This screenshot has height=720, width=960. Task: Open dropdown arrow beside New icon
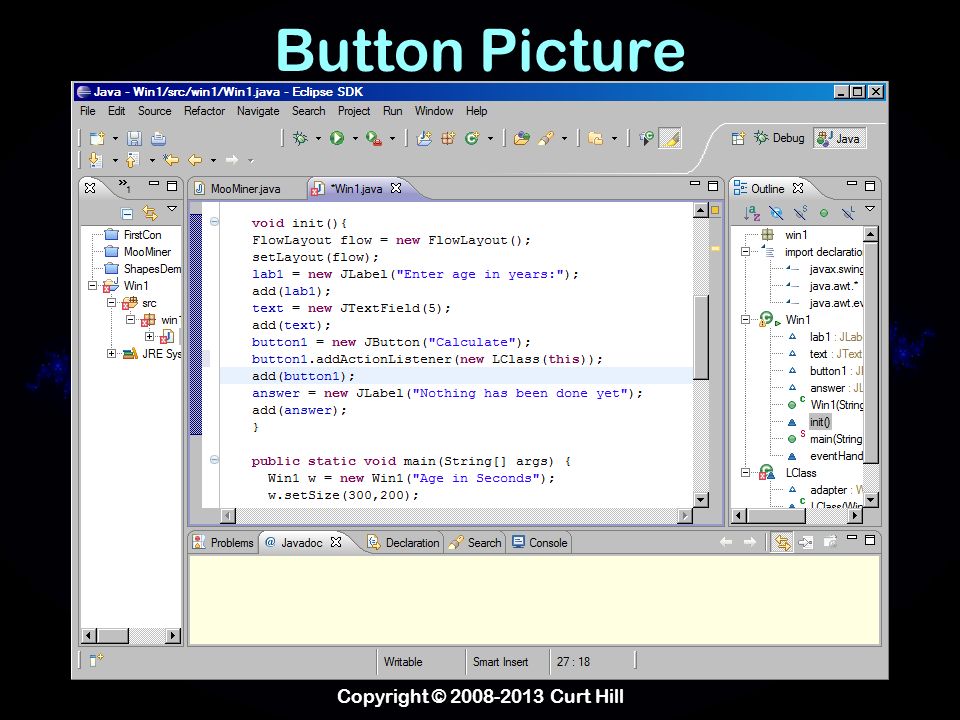[115, 139]
